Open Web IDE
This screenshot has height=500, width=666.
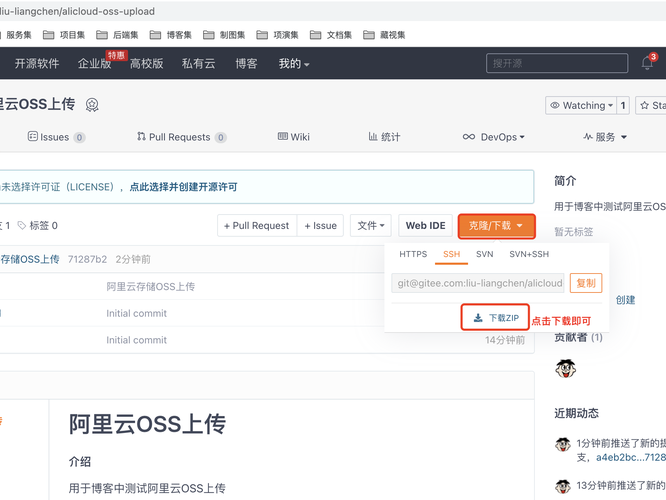pos(426,226)
